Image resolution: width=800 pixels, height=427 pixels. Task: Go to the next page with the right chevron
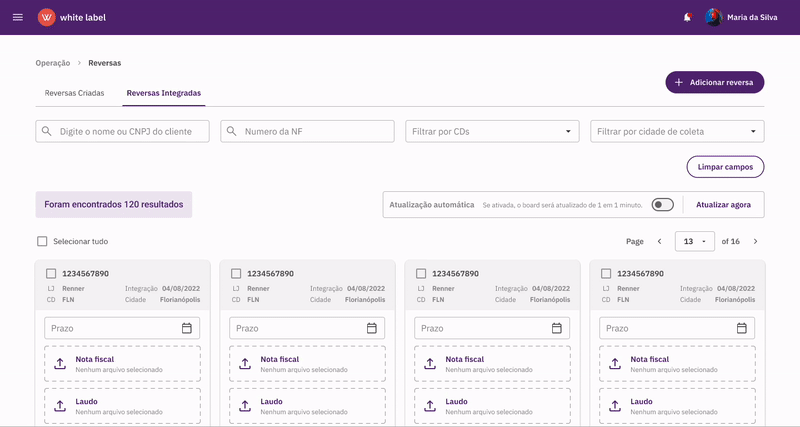point(756,241)
